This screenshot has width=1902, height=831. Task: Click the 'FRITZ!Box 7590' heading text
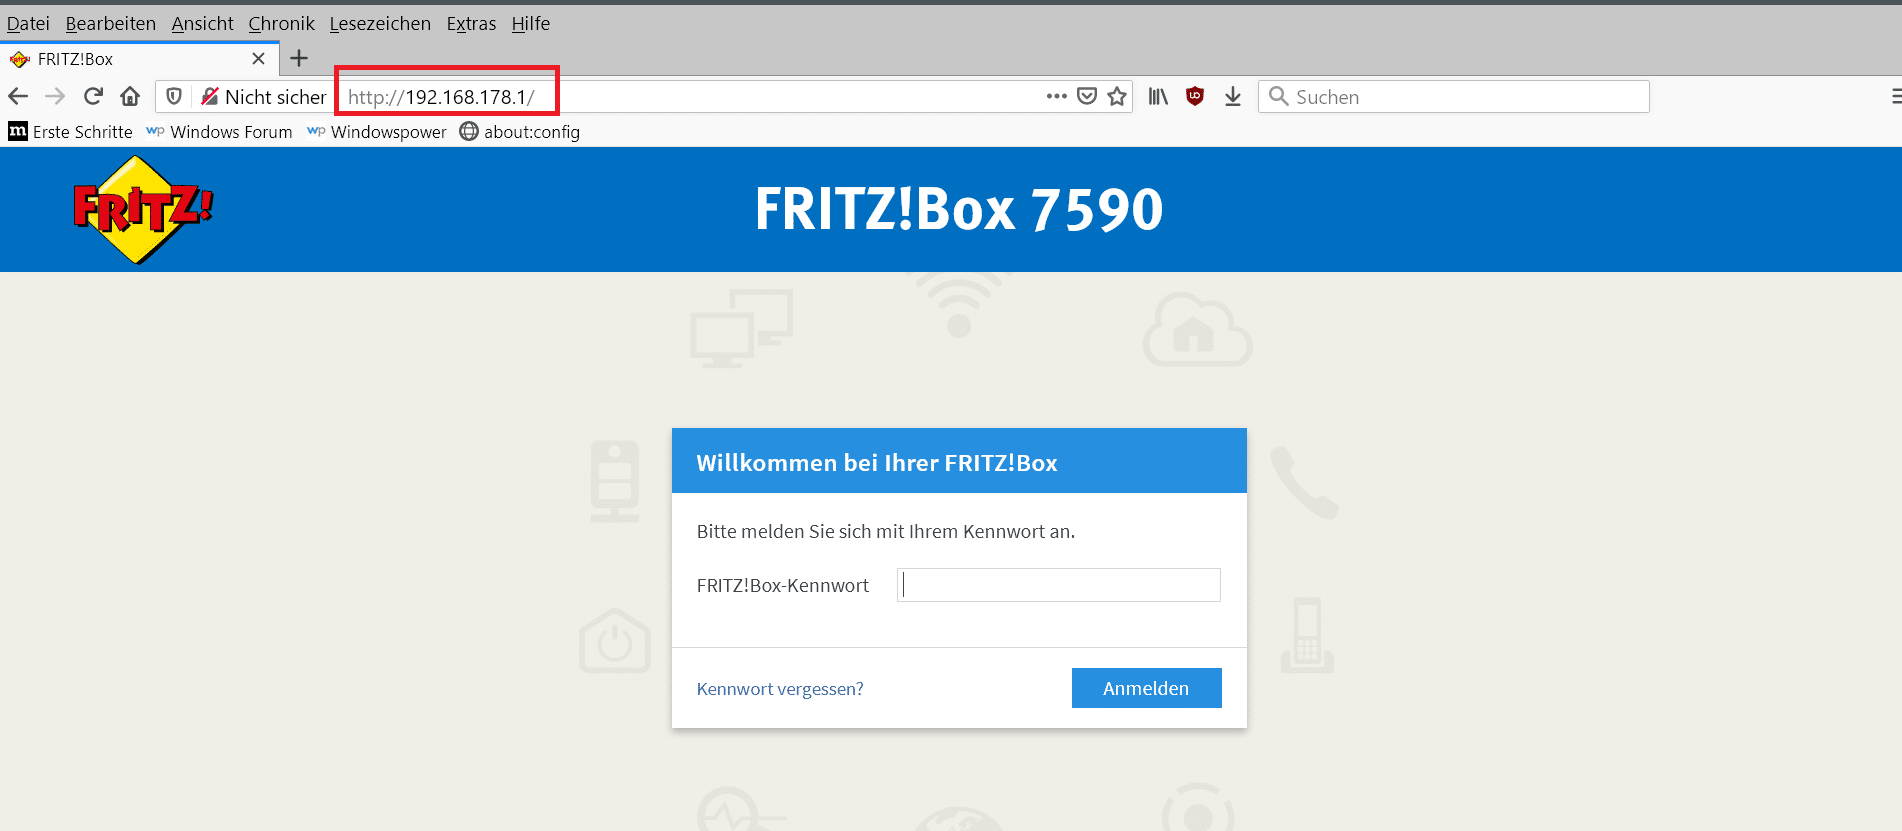coord(959,209)
